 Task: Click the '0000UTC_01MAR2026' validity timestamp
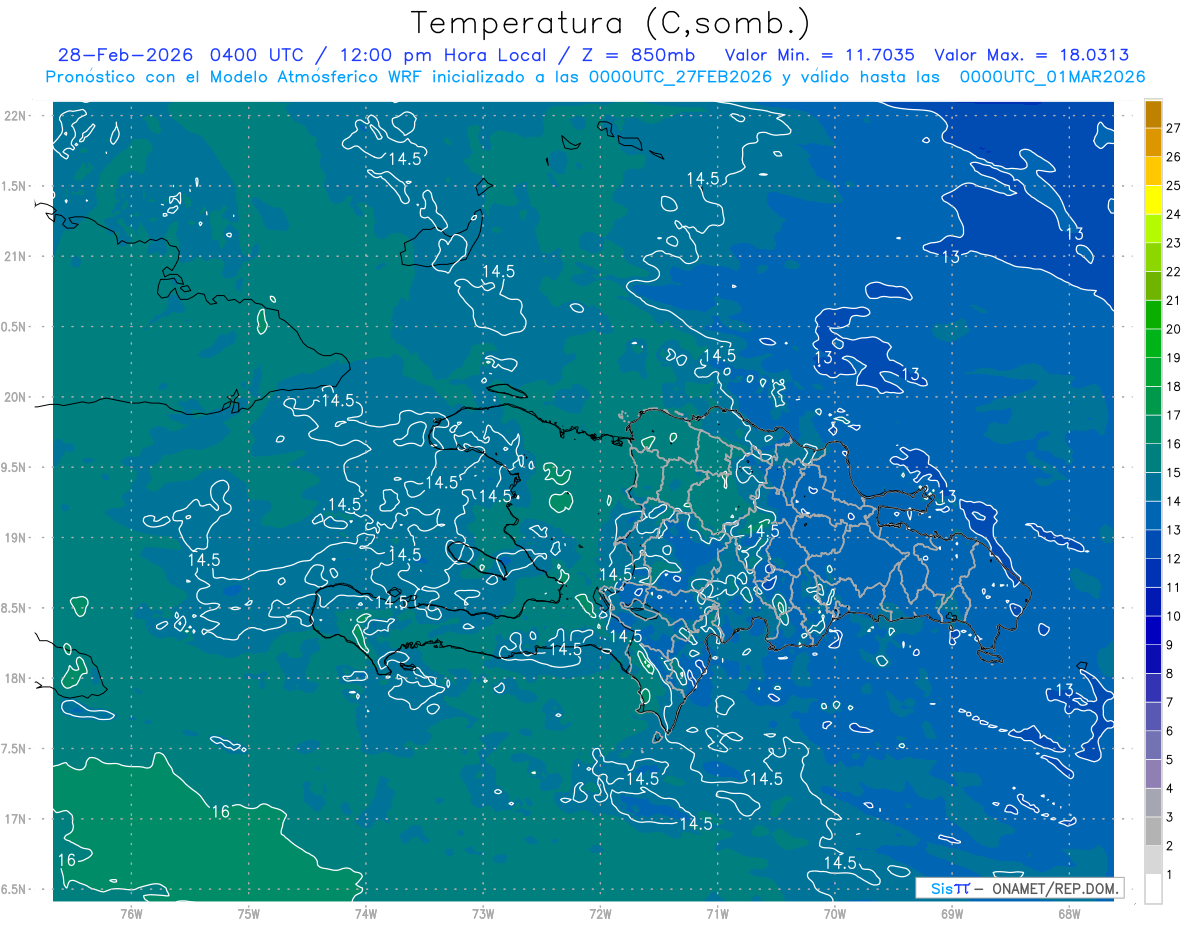point(1052,77)
